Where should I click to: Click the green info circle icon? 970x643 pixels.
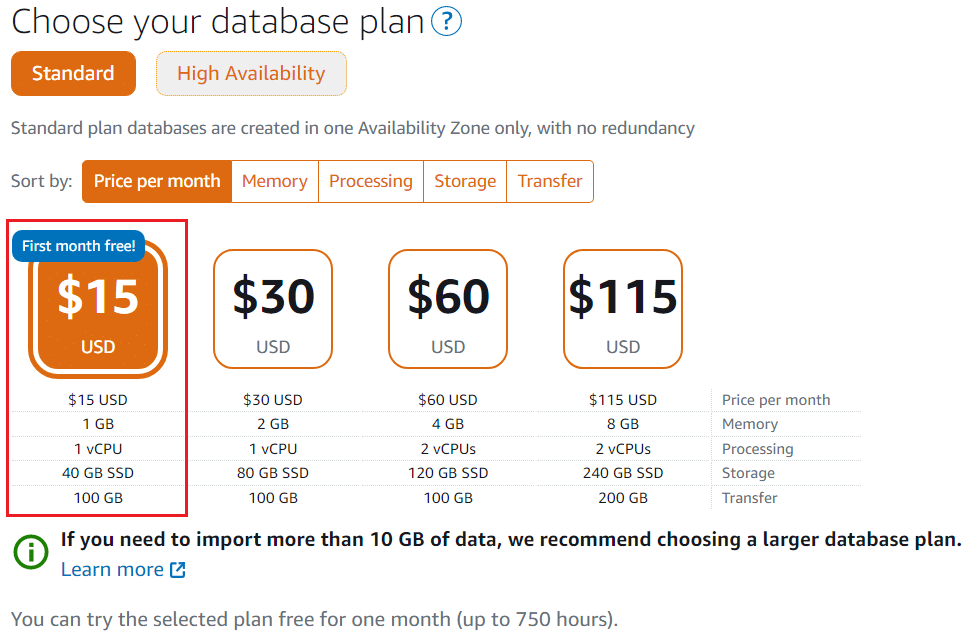pos(30,551)
